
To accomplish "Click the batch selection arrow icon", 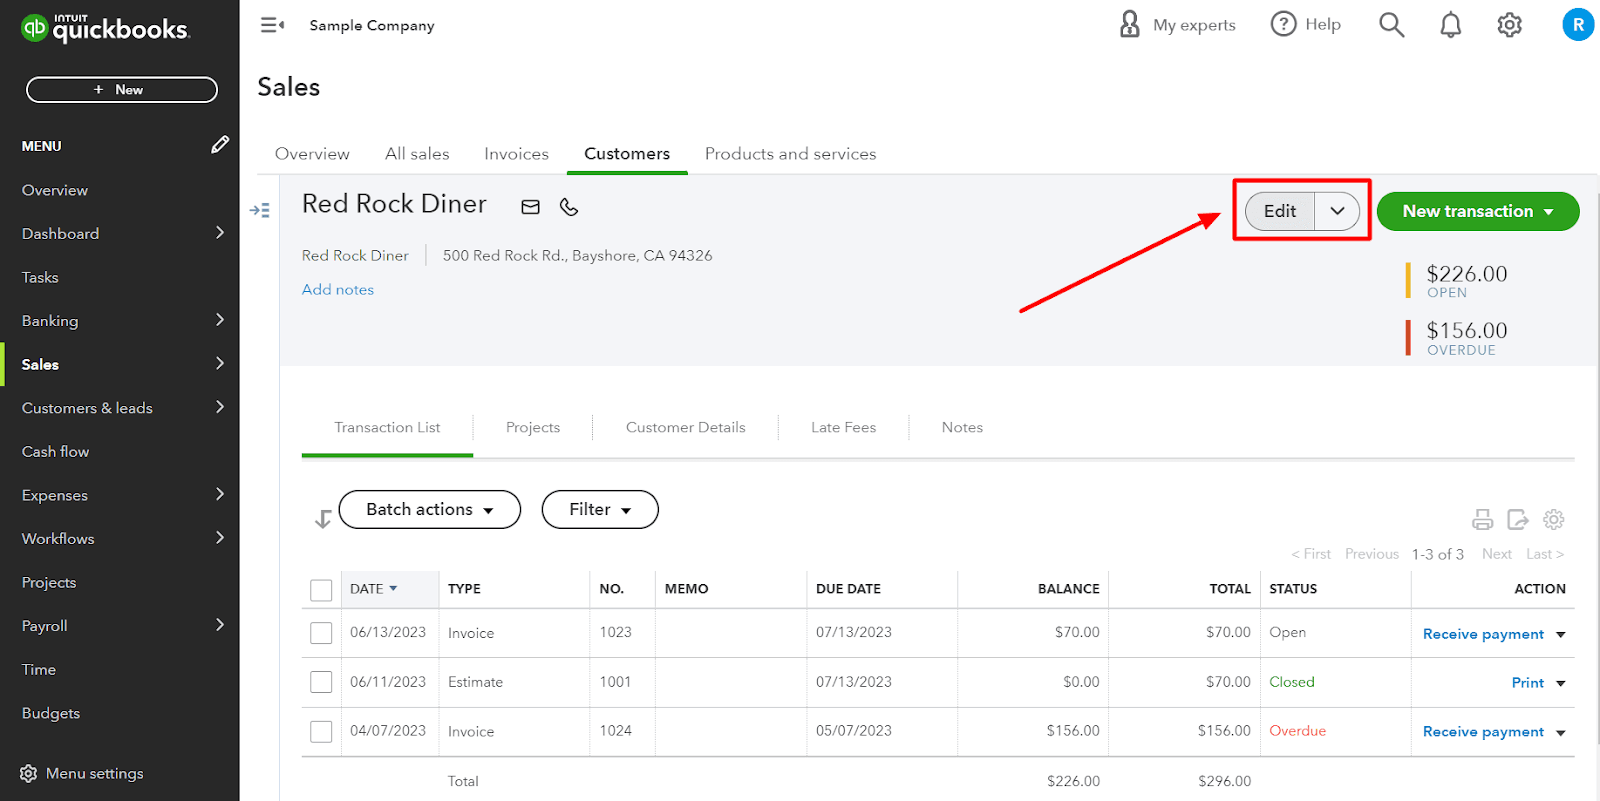I will (322, 519).
